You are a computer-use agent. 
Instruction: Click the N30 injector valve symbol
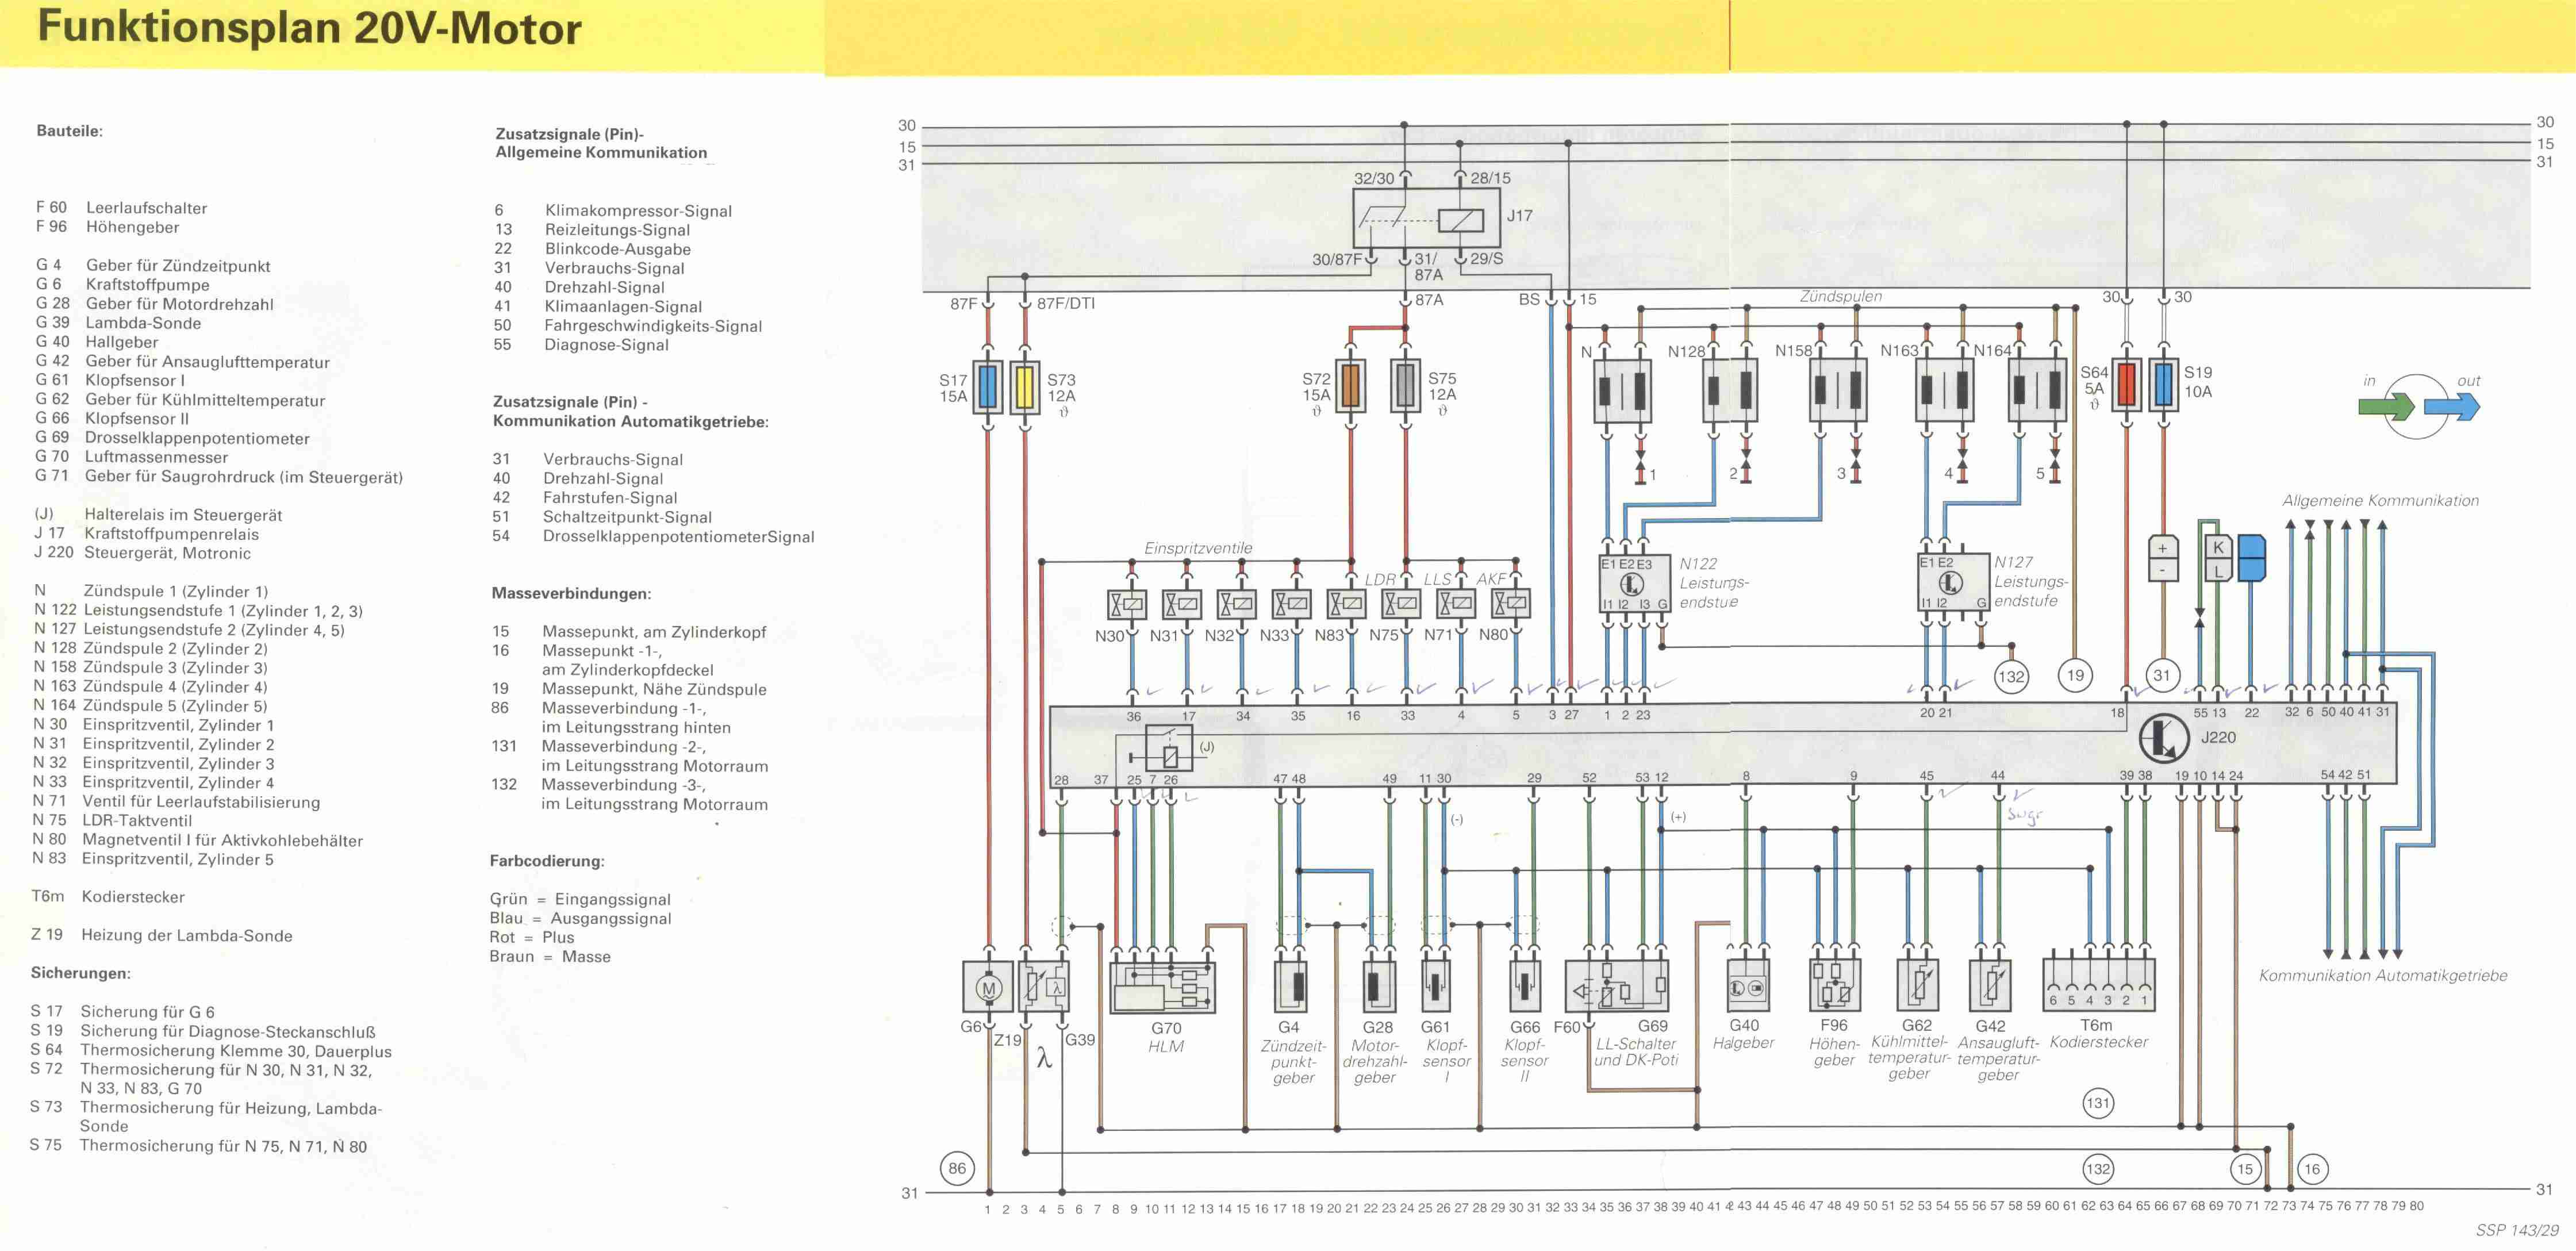(x=1126, y=604)
